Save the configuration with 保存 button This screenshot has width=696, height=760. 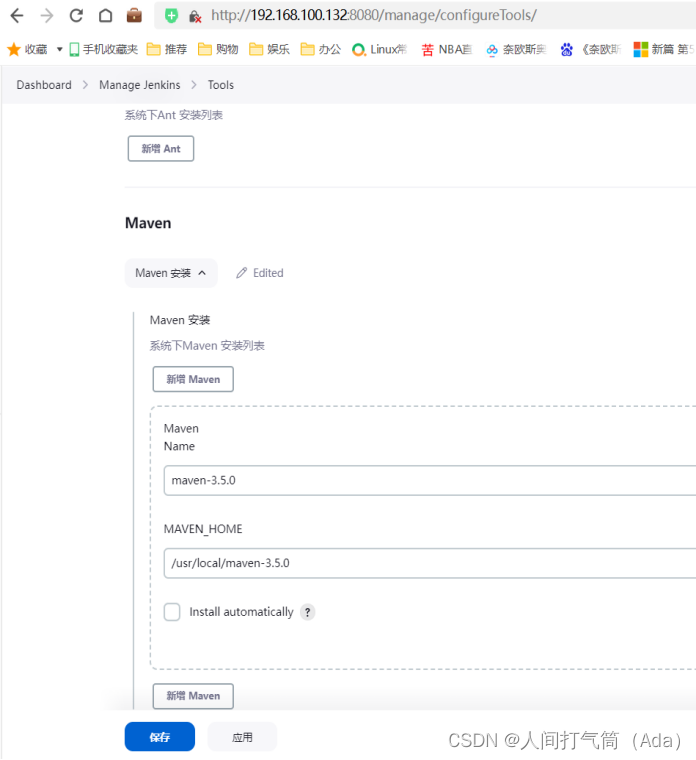[160, 737]
